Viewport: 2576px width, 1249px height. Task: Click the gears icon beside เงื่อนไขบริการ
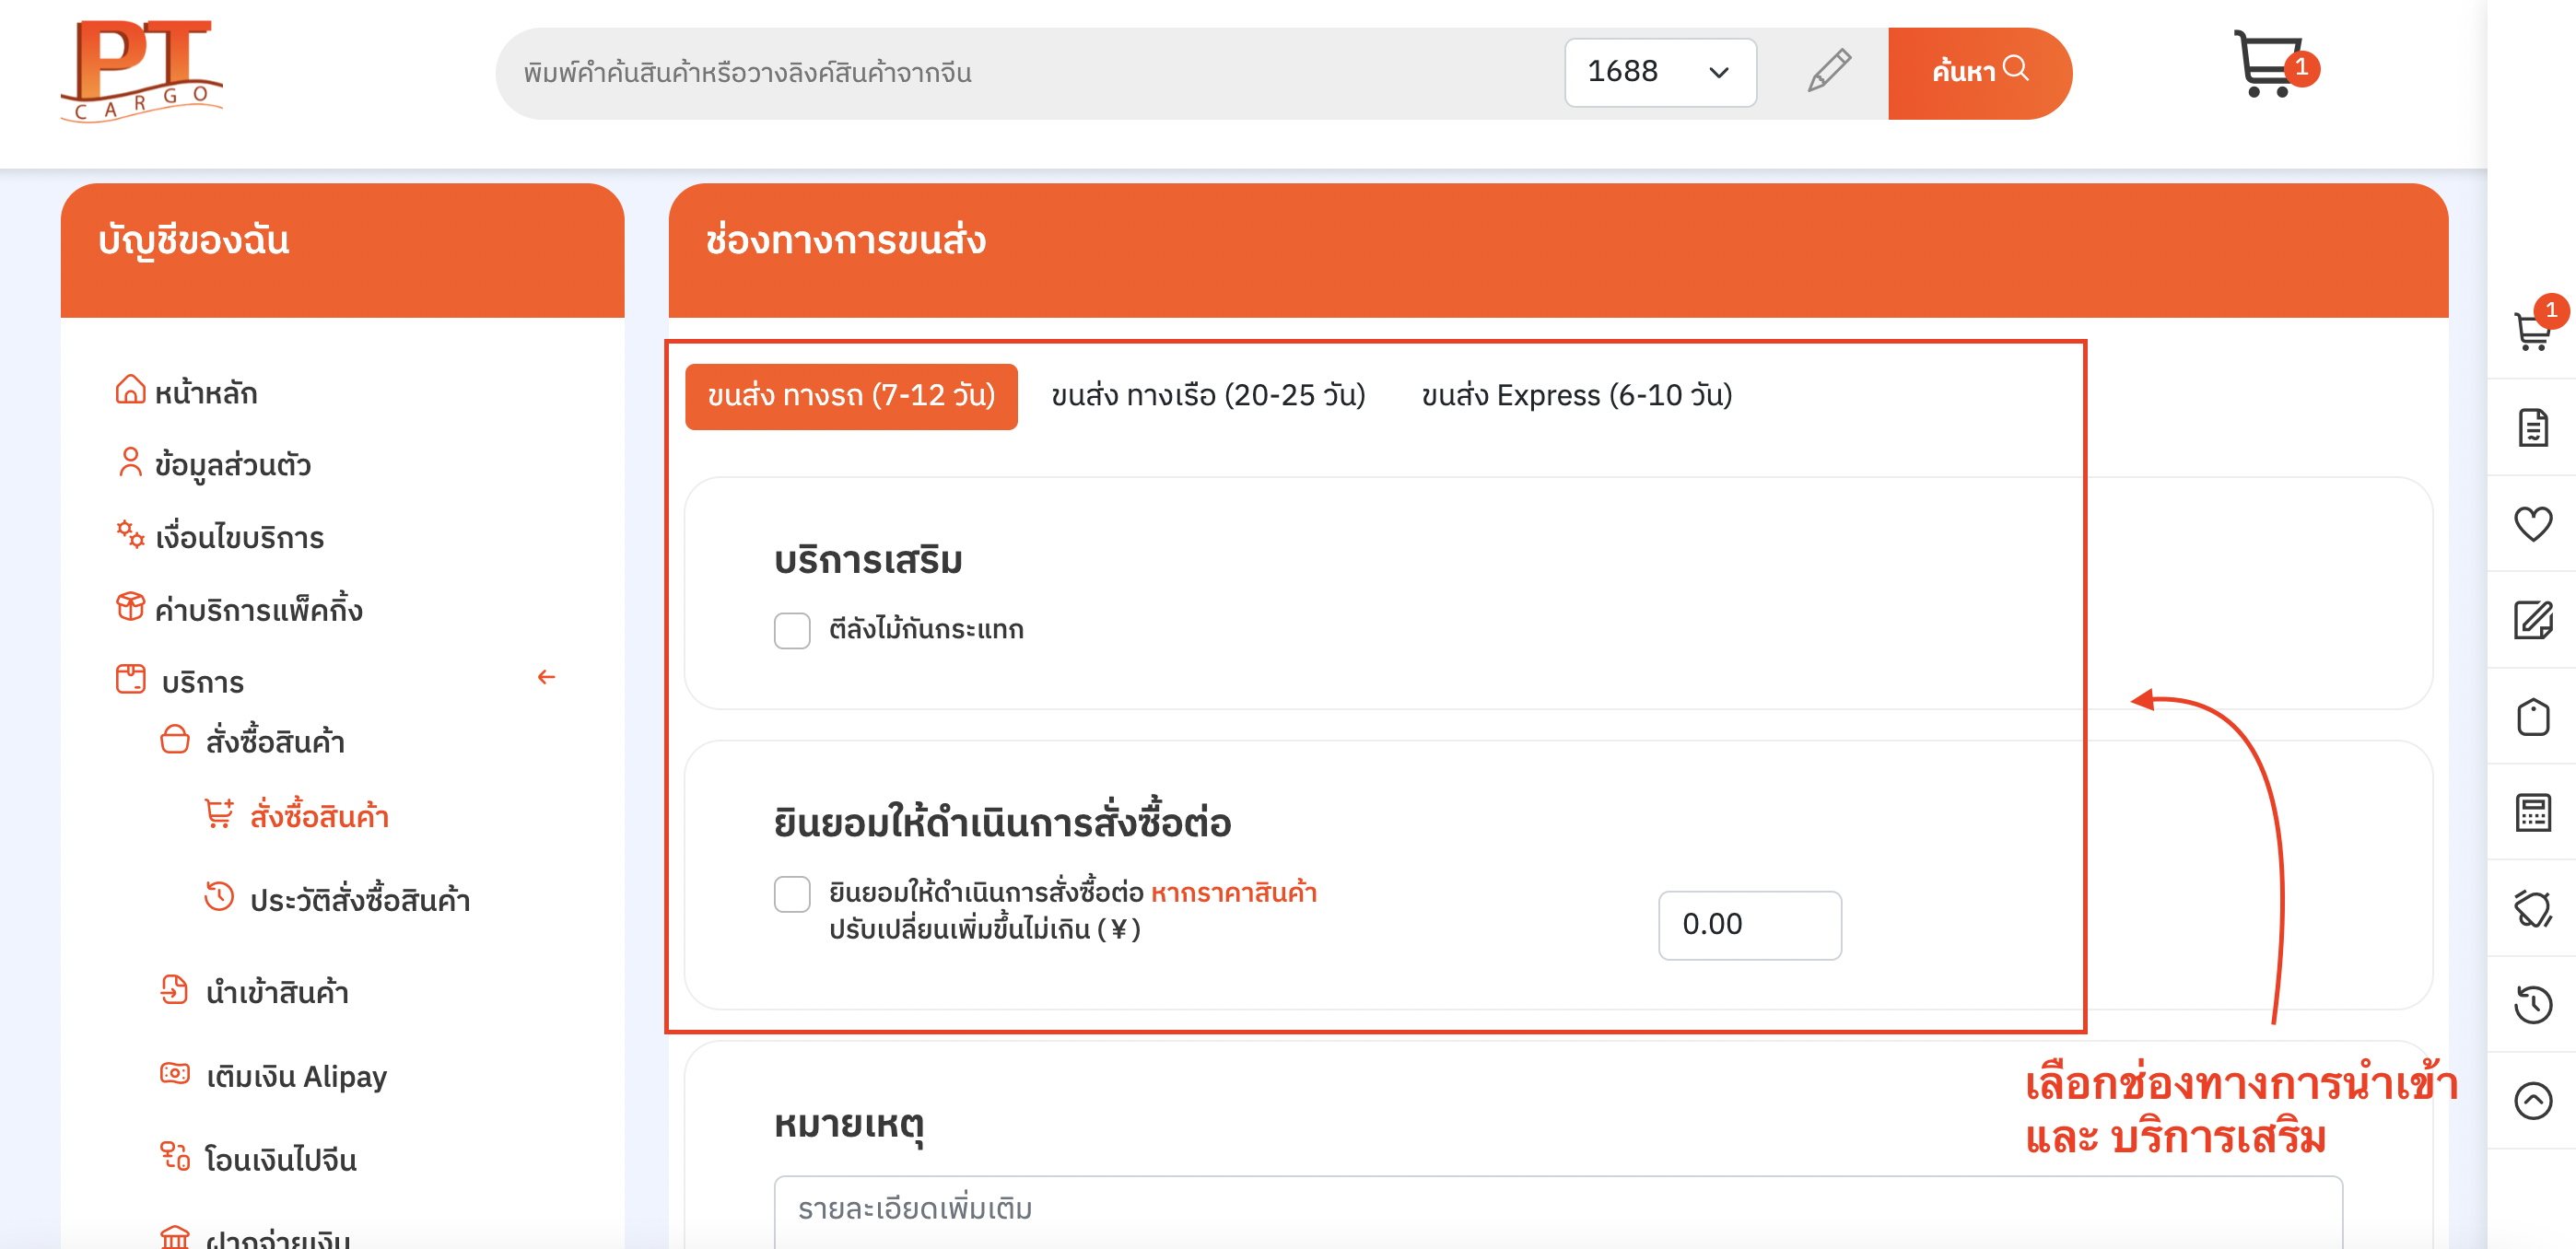tap(130, 534)
